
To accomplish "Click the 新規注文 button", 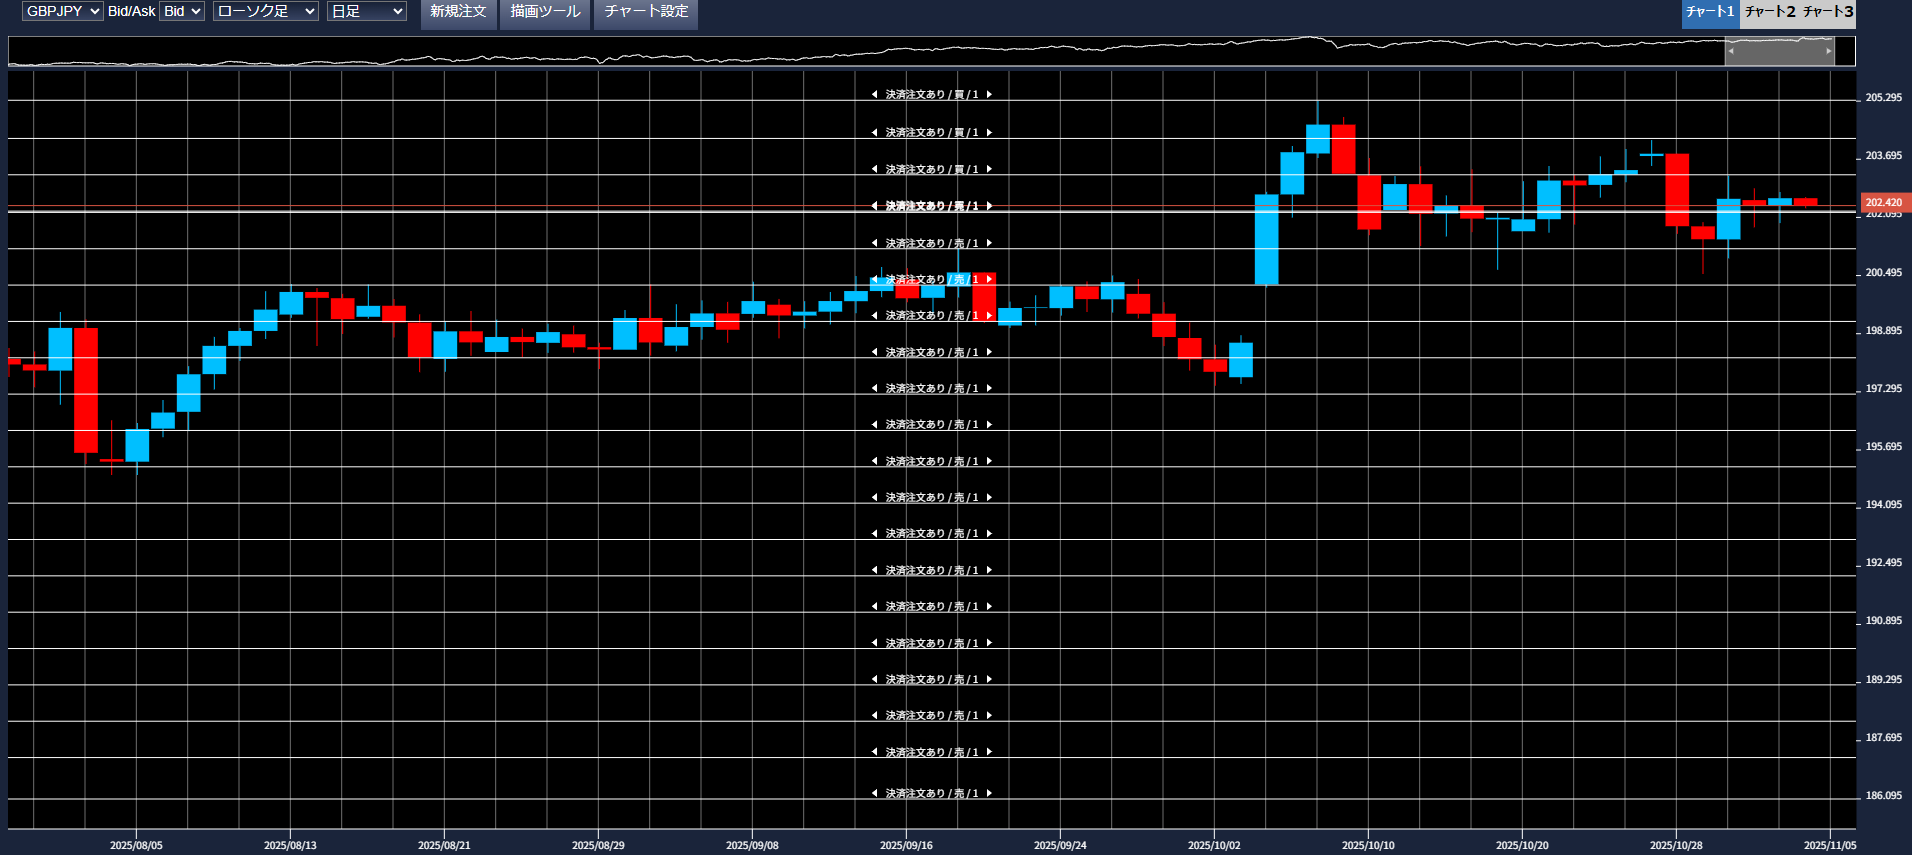I will 458,12.
